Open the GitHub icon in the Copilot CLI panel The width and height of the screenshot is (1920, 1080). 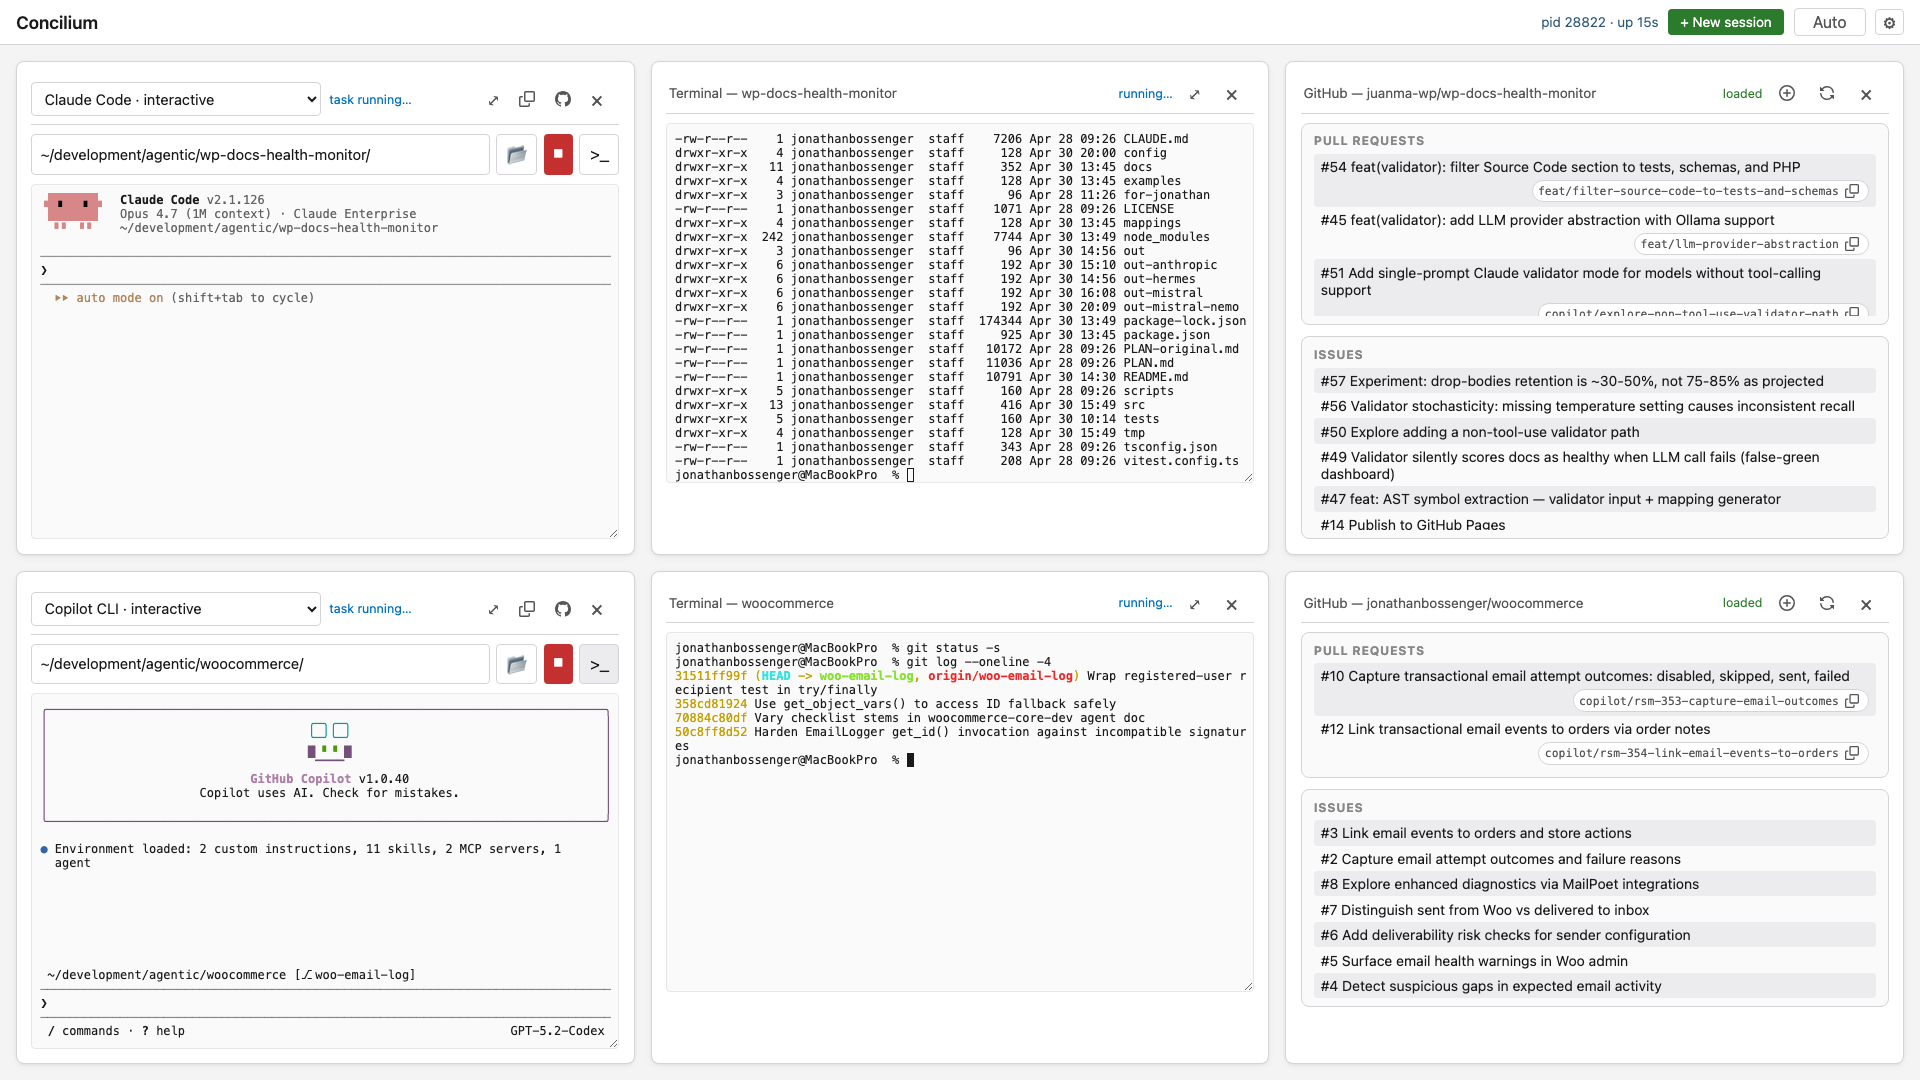[x=563, y=609]
